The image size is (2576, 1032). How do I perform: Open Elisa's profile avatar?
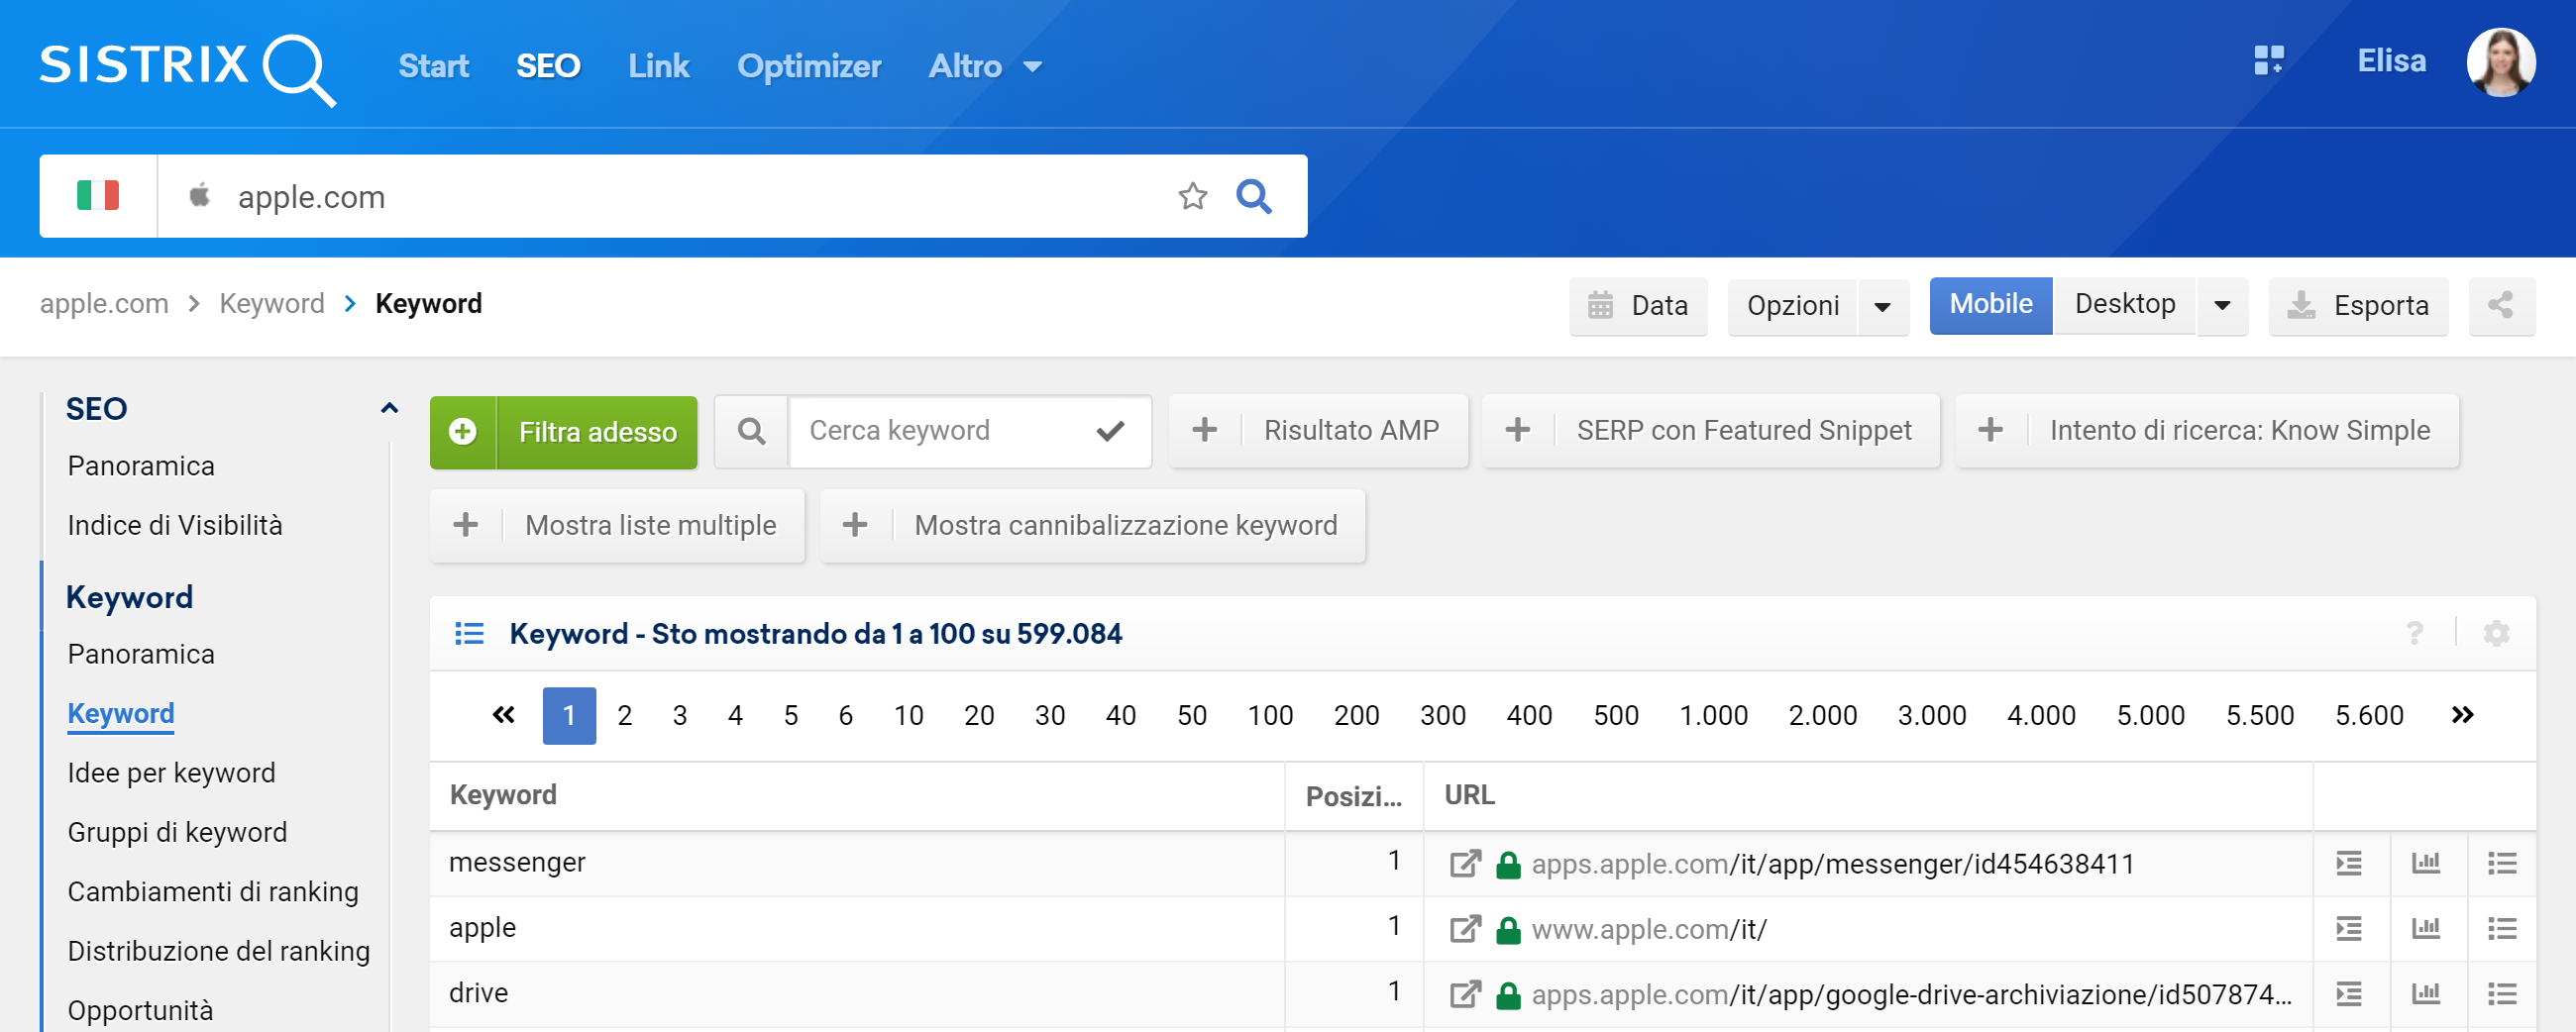coord(2500,62)
